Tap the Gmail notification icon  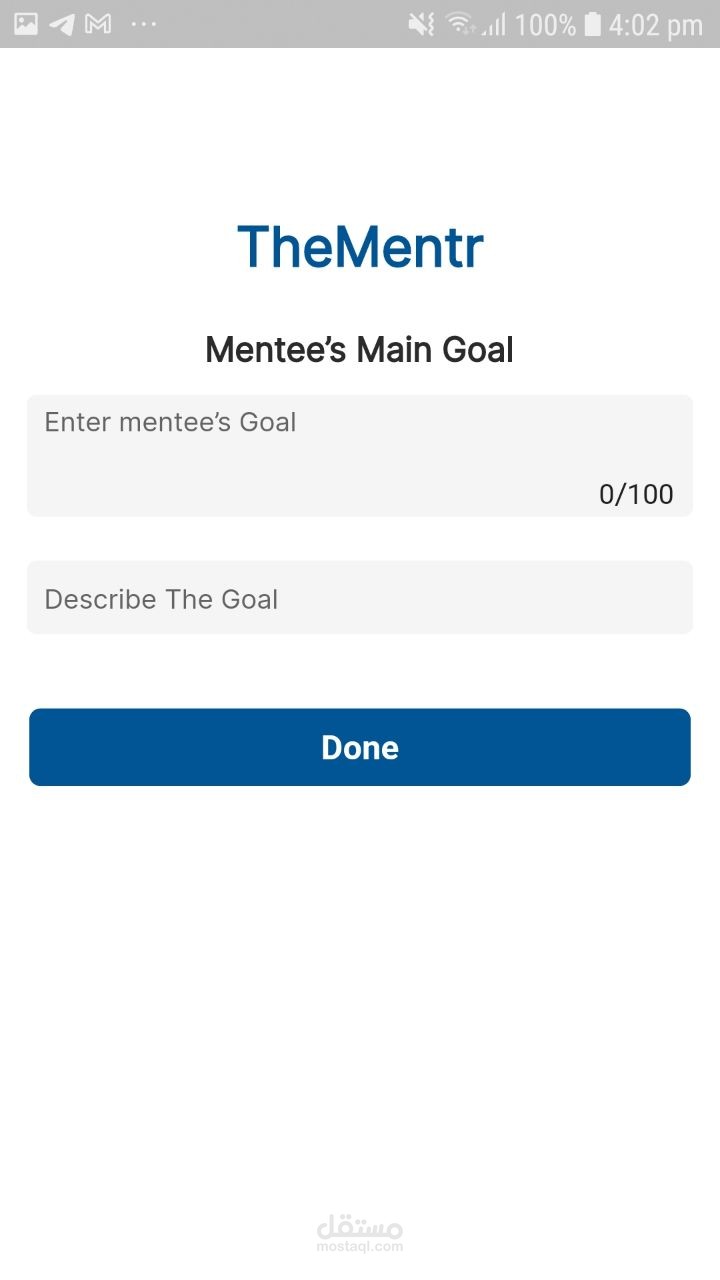pos(98,24)
